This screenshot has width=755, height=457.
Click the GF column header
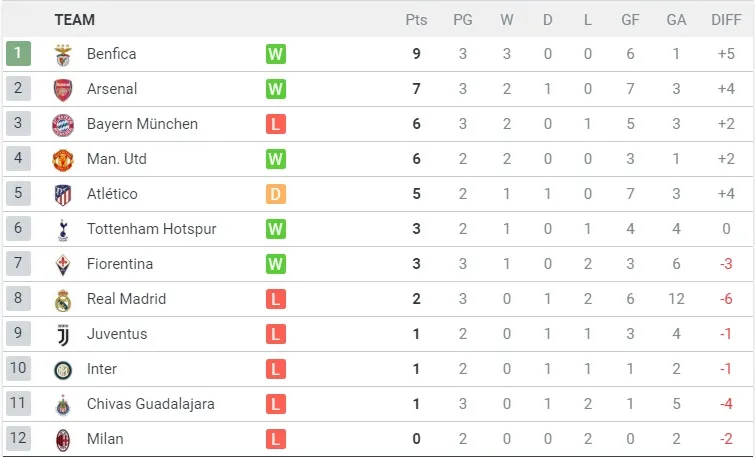(x=630, y=20)
